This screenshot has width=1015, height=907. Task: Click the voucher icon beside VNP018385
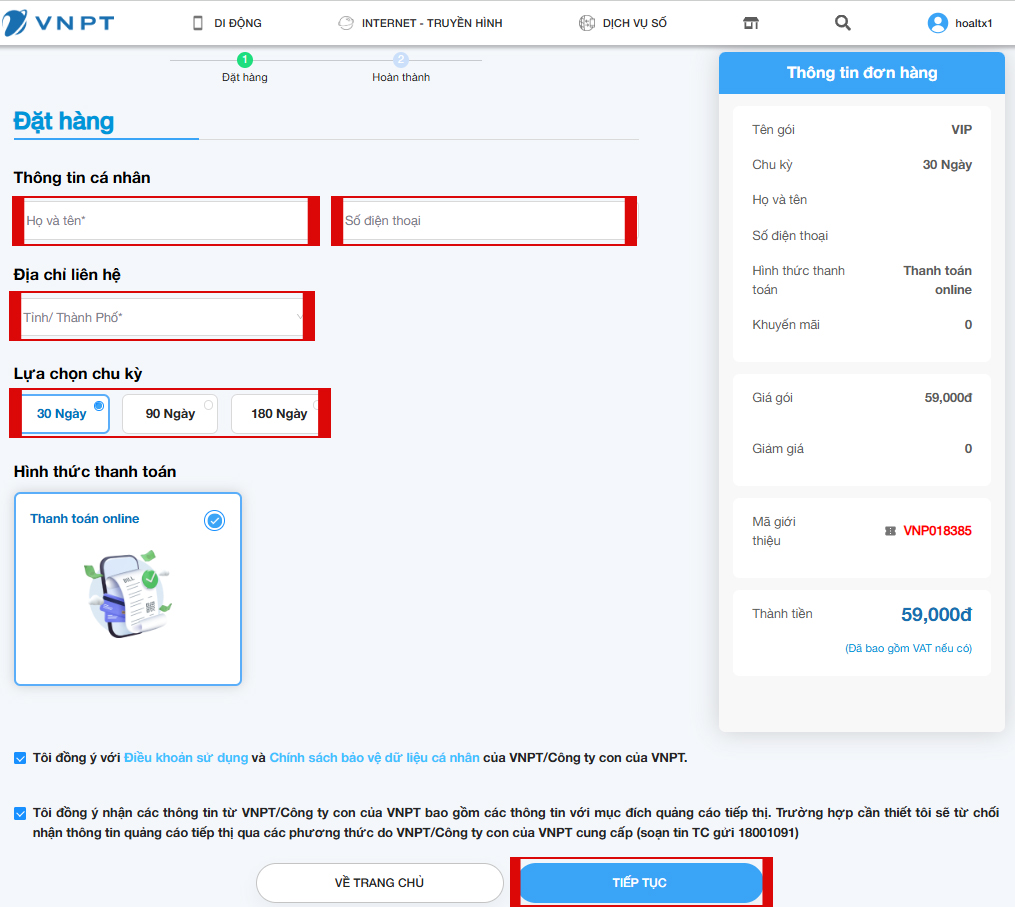(890, 531)
